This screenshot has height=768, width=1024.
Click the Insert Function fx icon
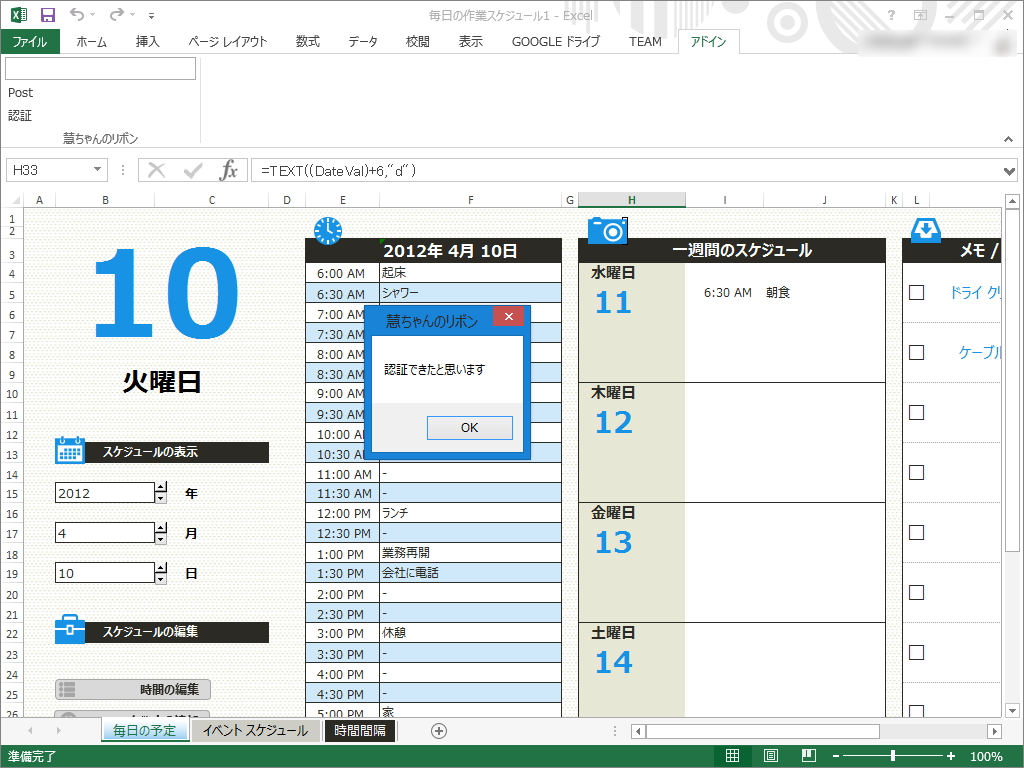pyautogui.click(x=229, y=170)
